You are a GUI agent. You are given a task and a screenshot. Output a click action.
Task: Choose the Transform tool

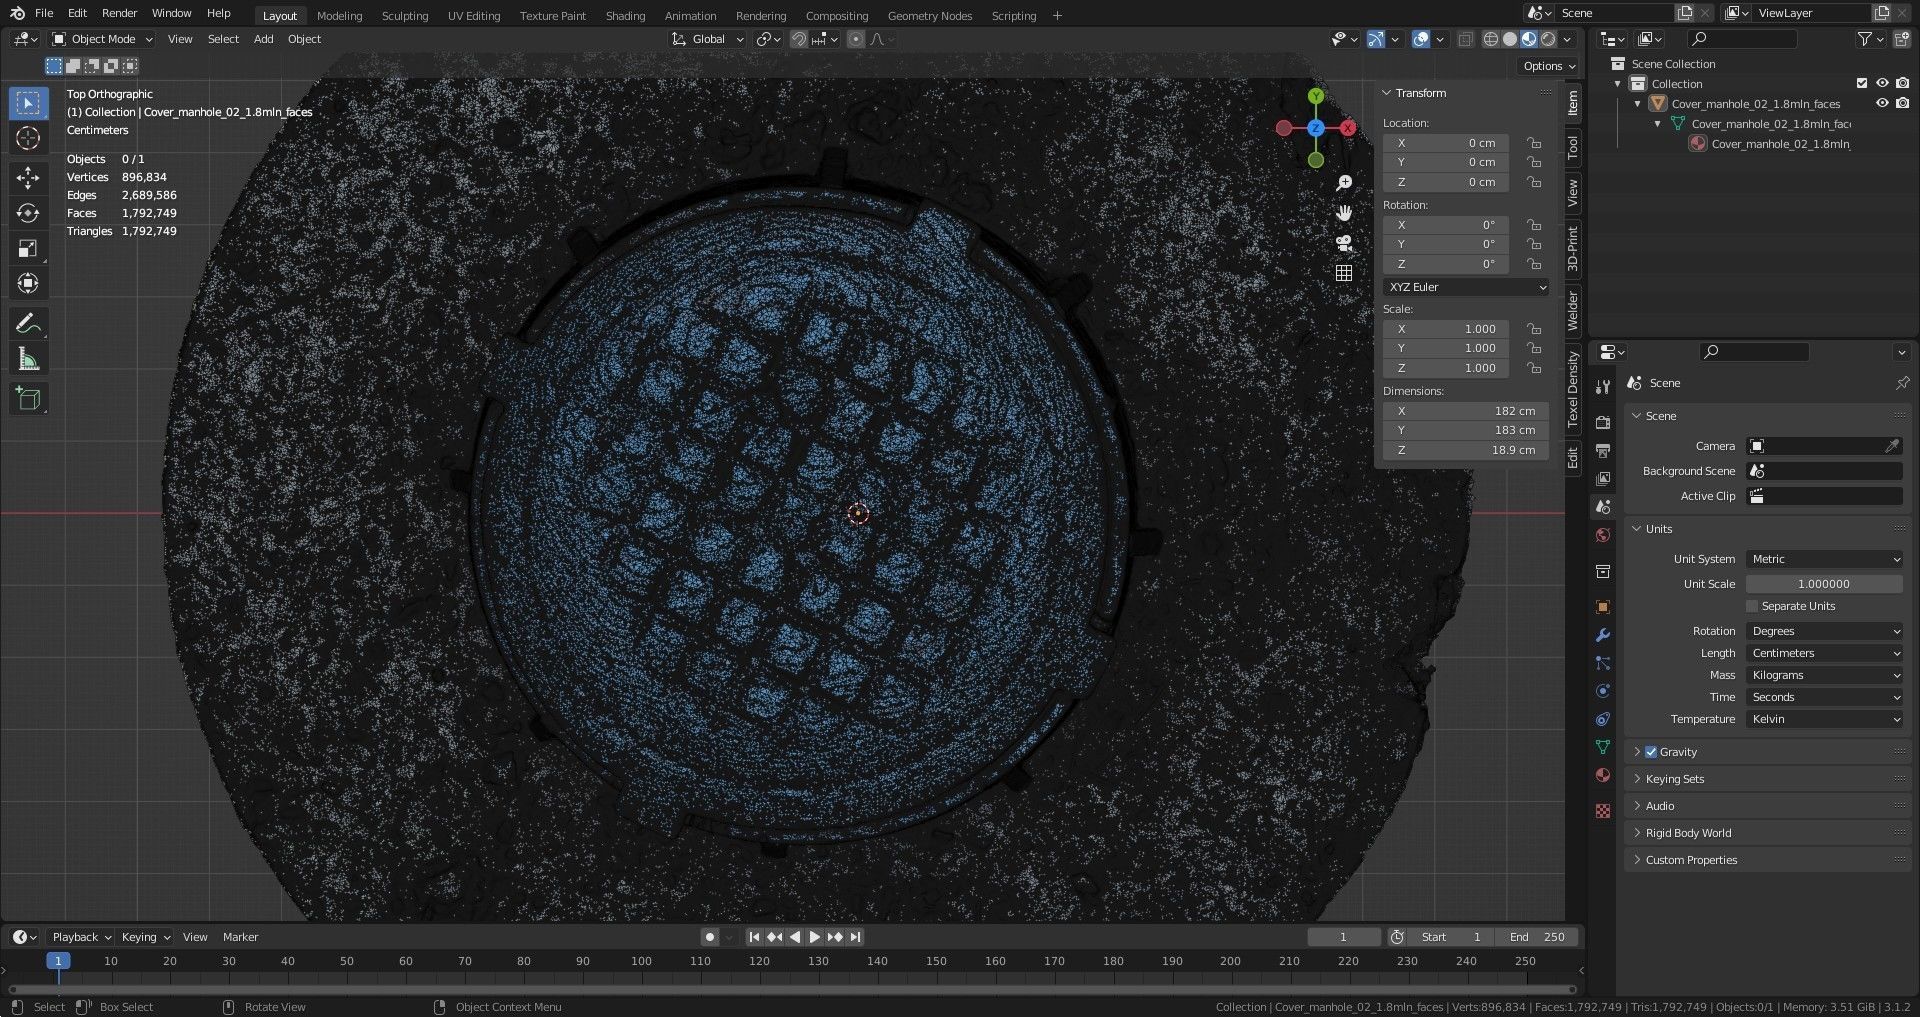coord(28,283)
